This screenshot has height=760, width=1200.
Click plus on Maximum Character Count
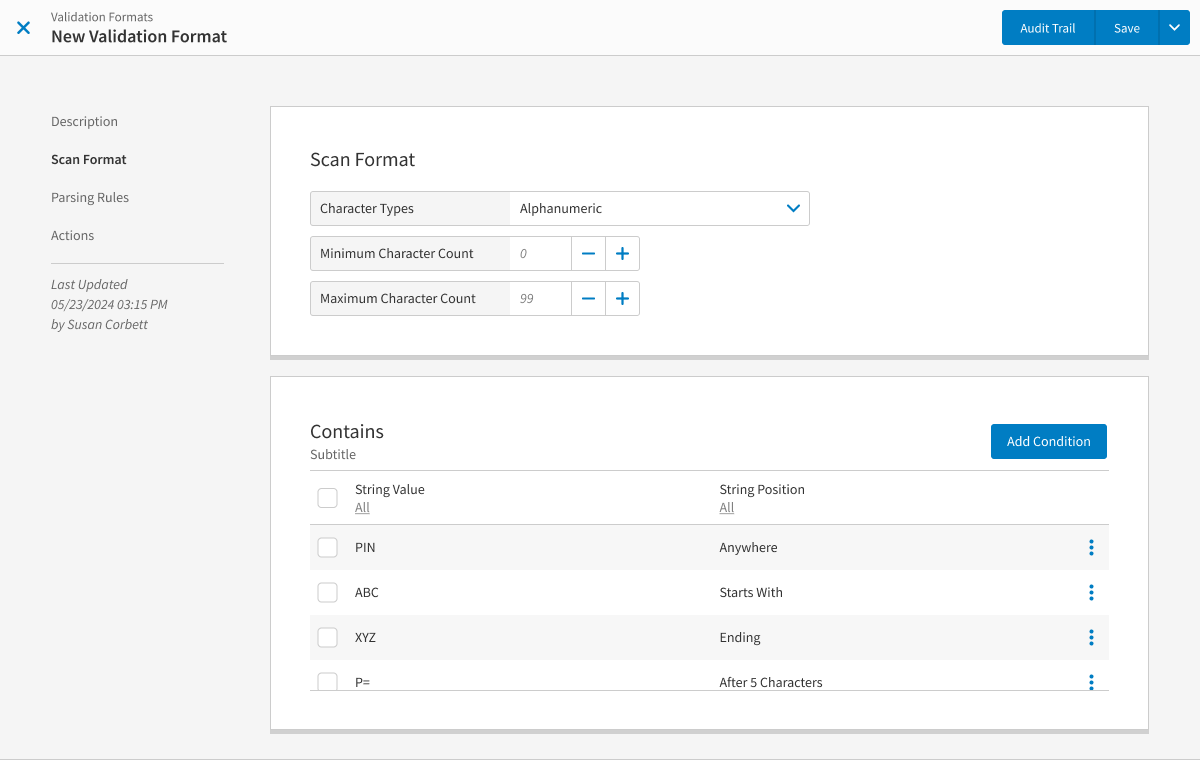coord(622,299)
